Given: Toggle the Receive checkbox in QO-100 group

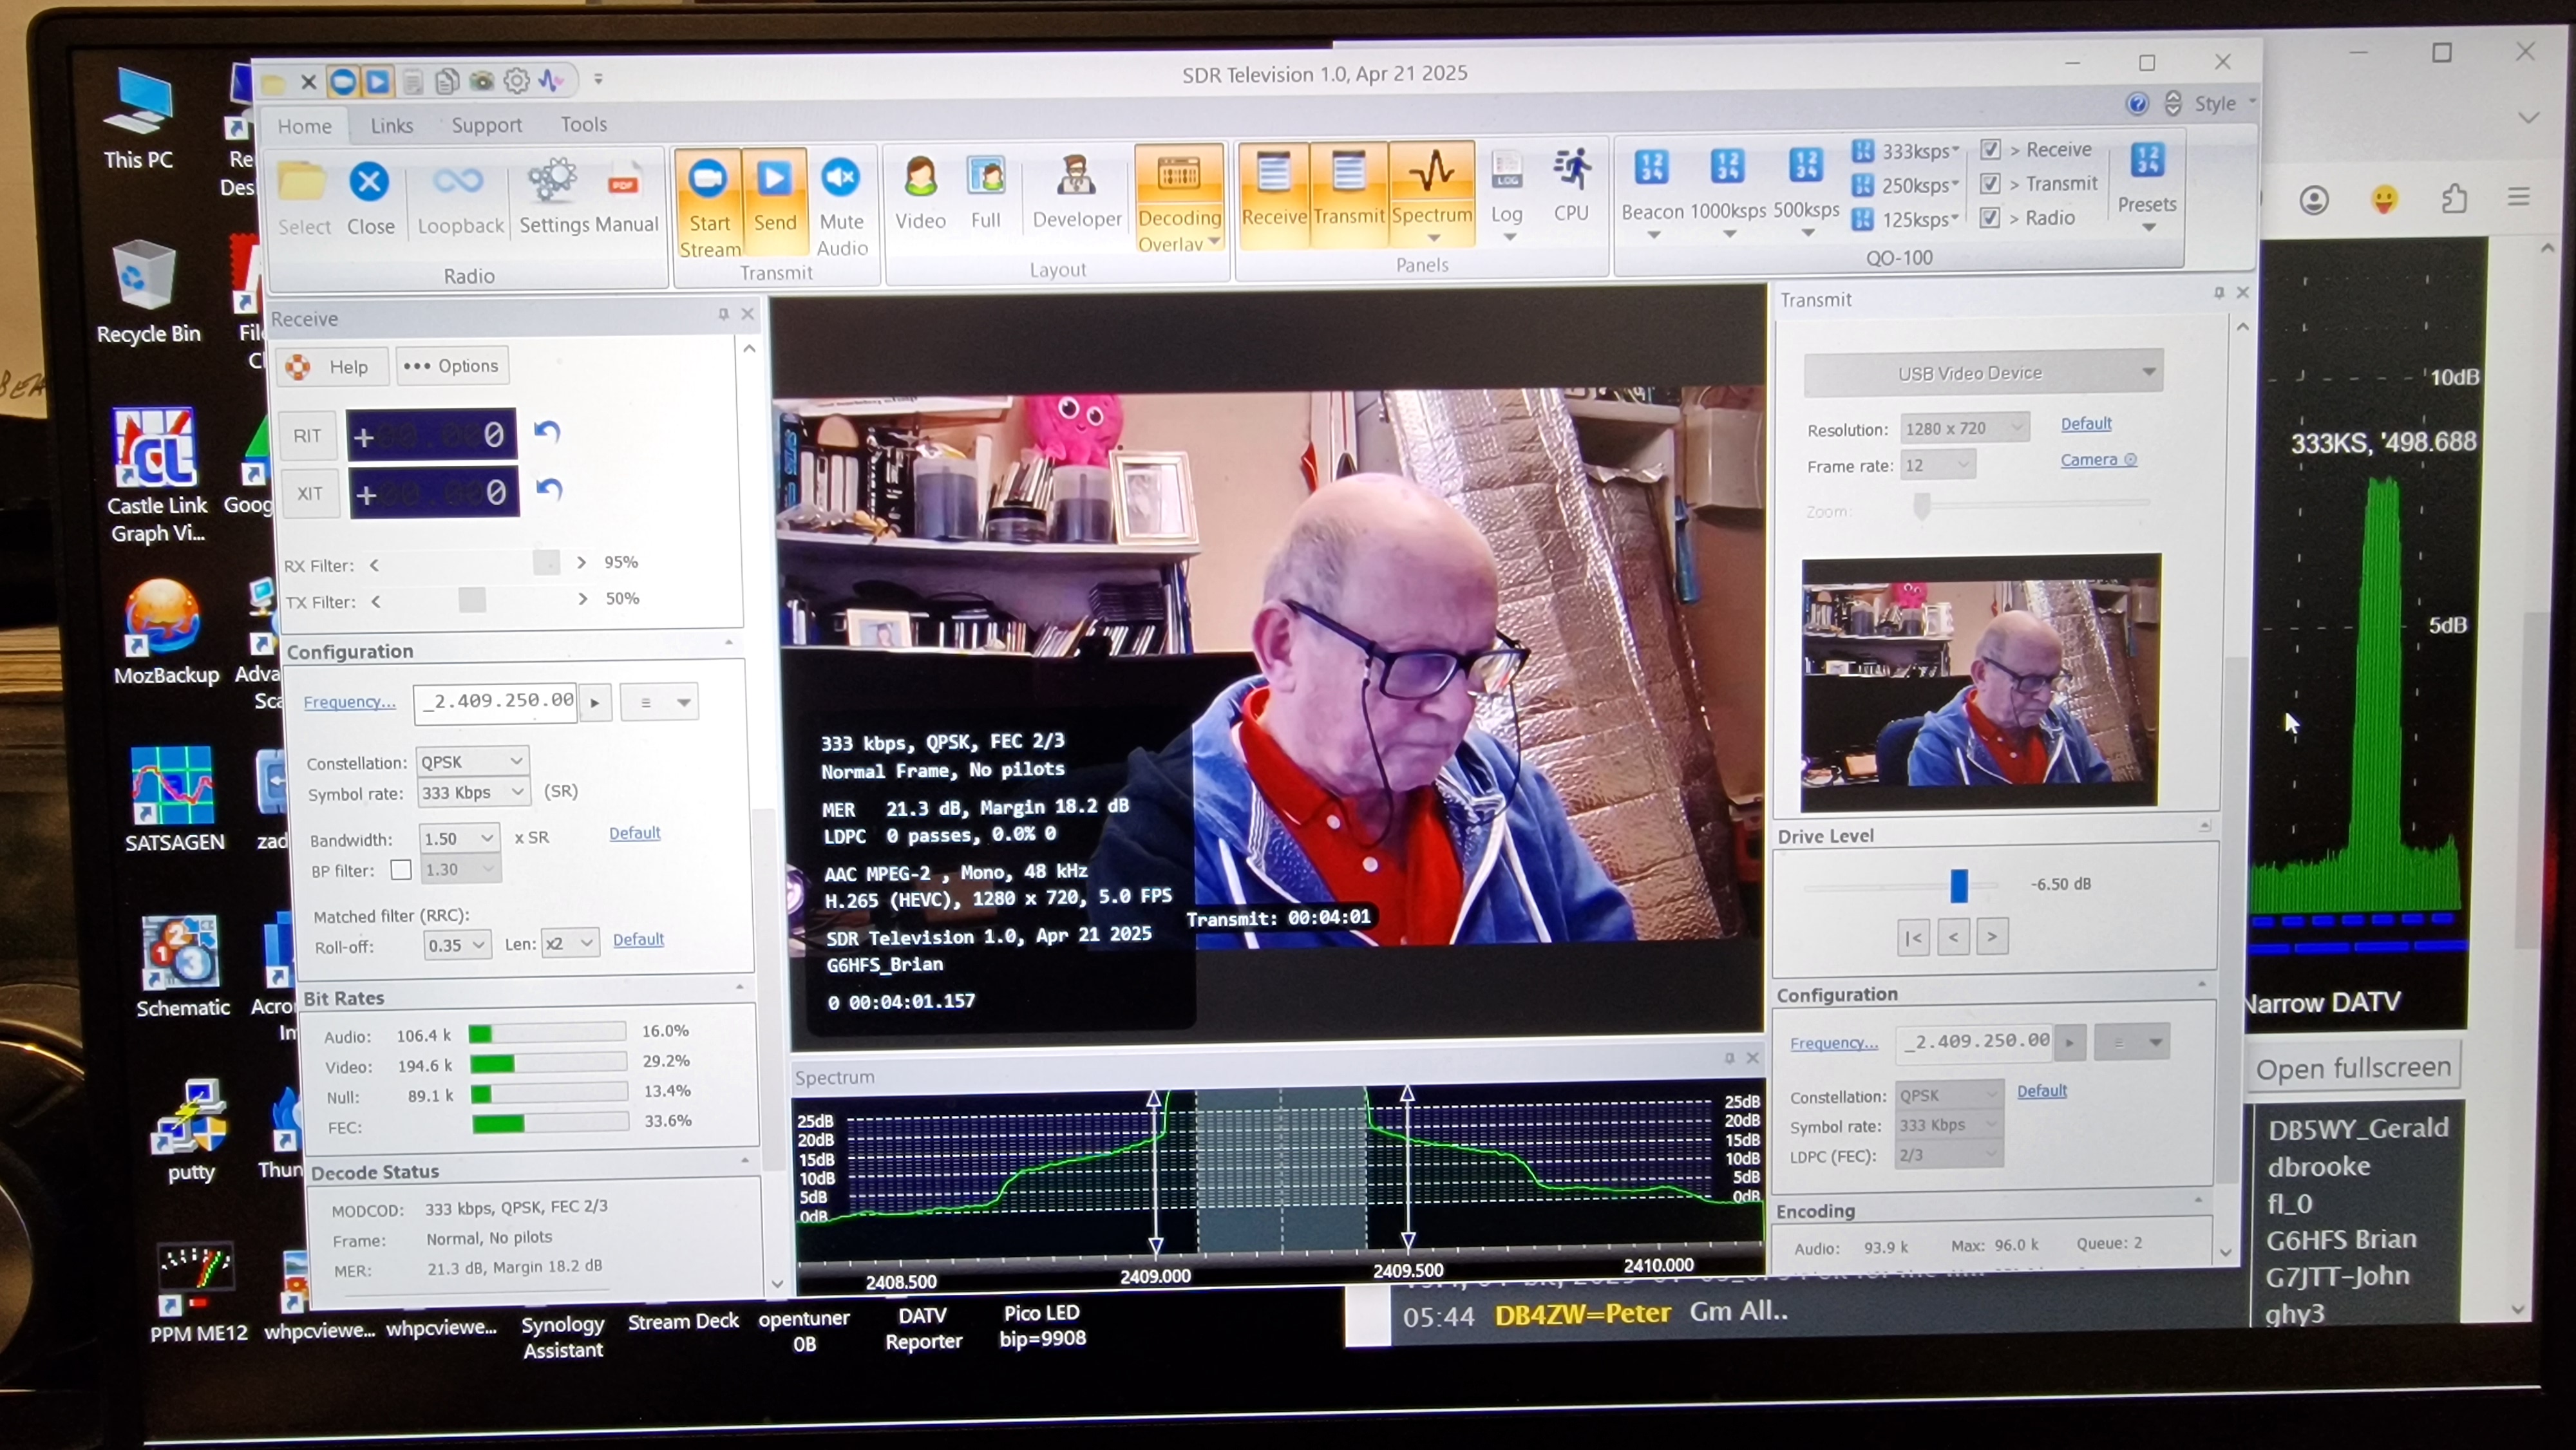Looking at the screenshot, I should (x=1990, y=149).
